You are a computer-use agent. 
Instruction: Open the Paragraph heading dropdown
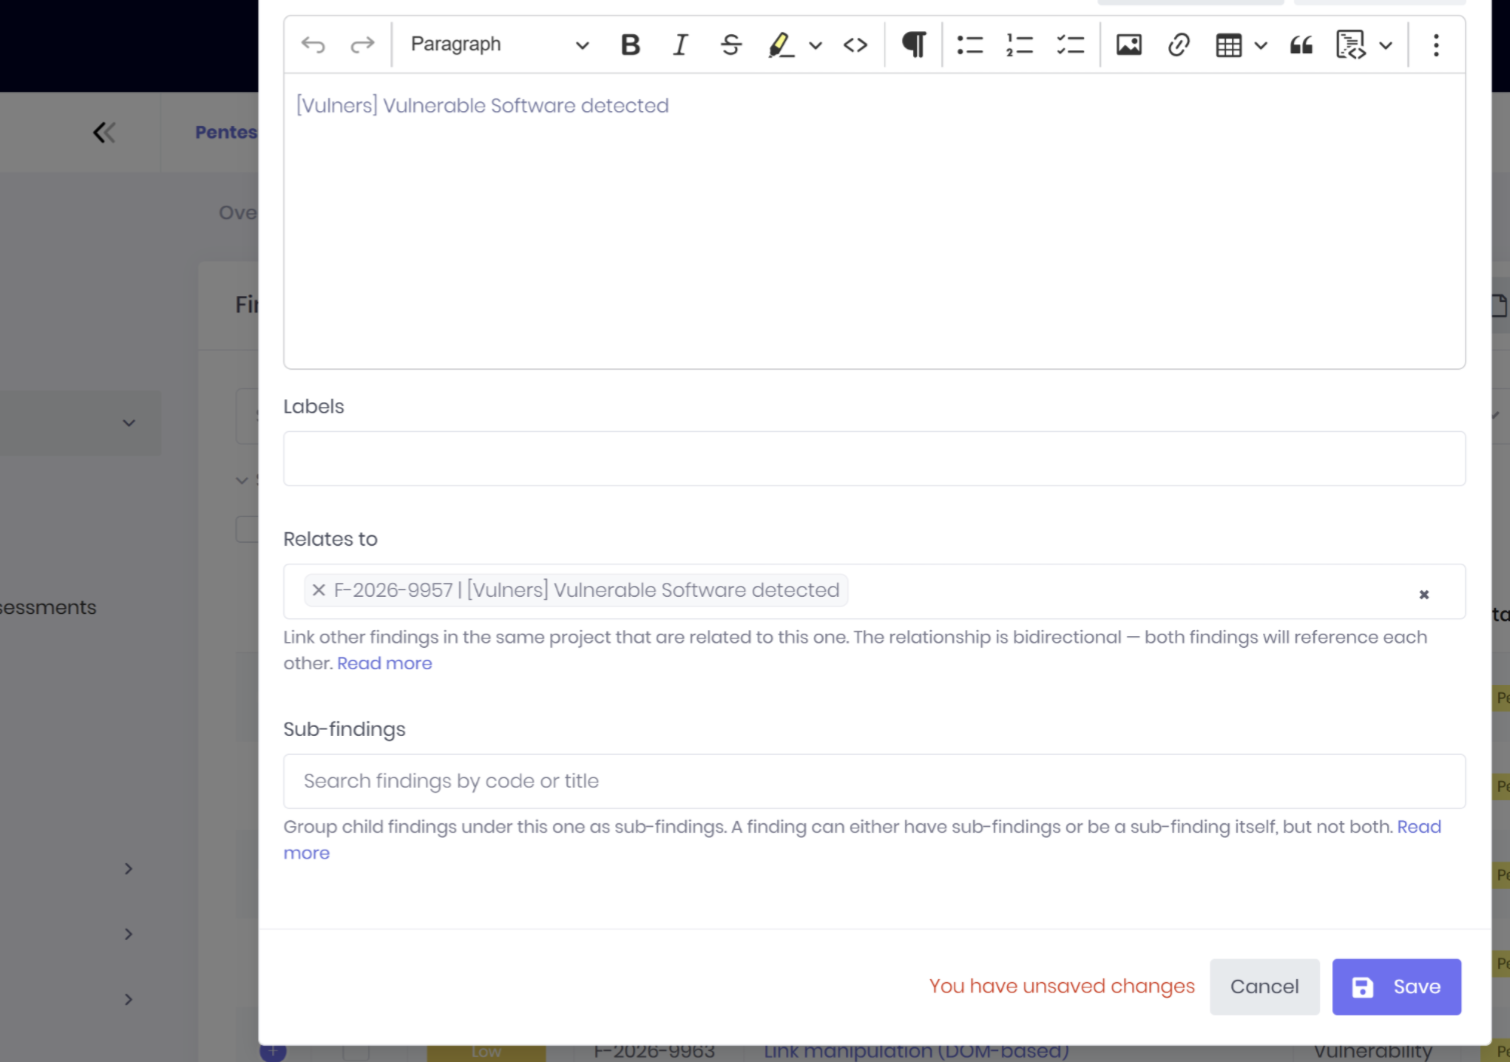coord(499,45)
